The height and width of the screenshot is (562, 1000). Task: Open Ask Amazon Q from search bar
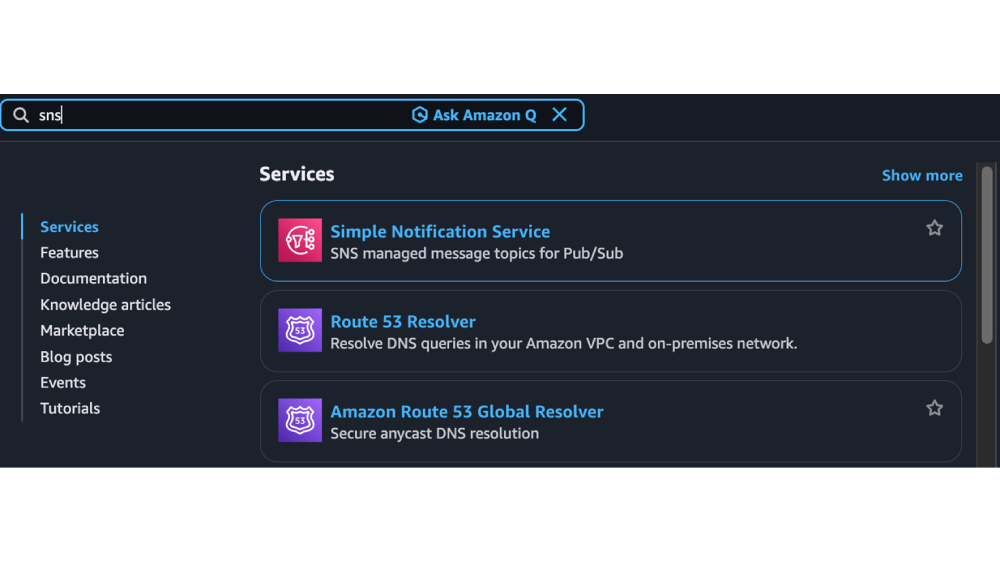pos(474,115)
